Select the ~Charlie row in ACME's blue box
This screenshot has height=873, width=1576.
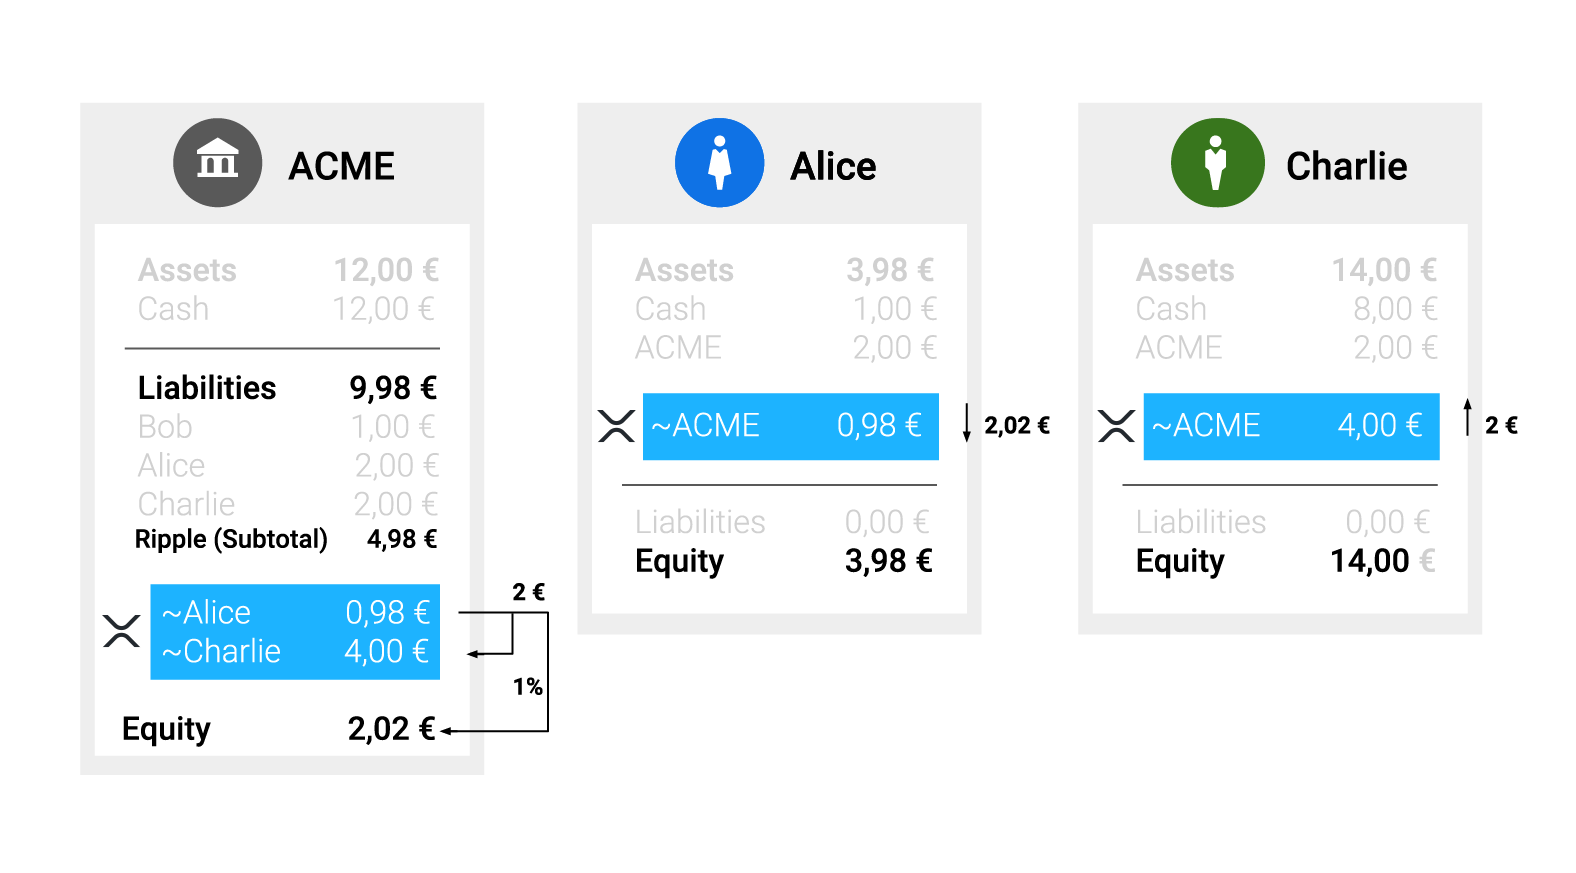click(295, 652)
